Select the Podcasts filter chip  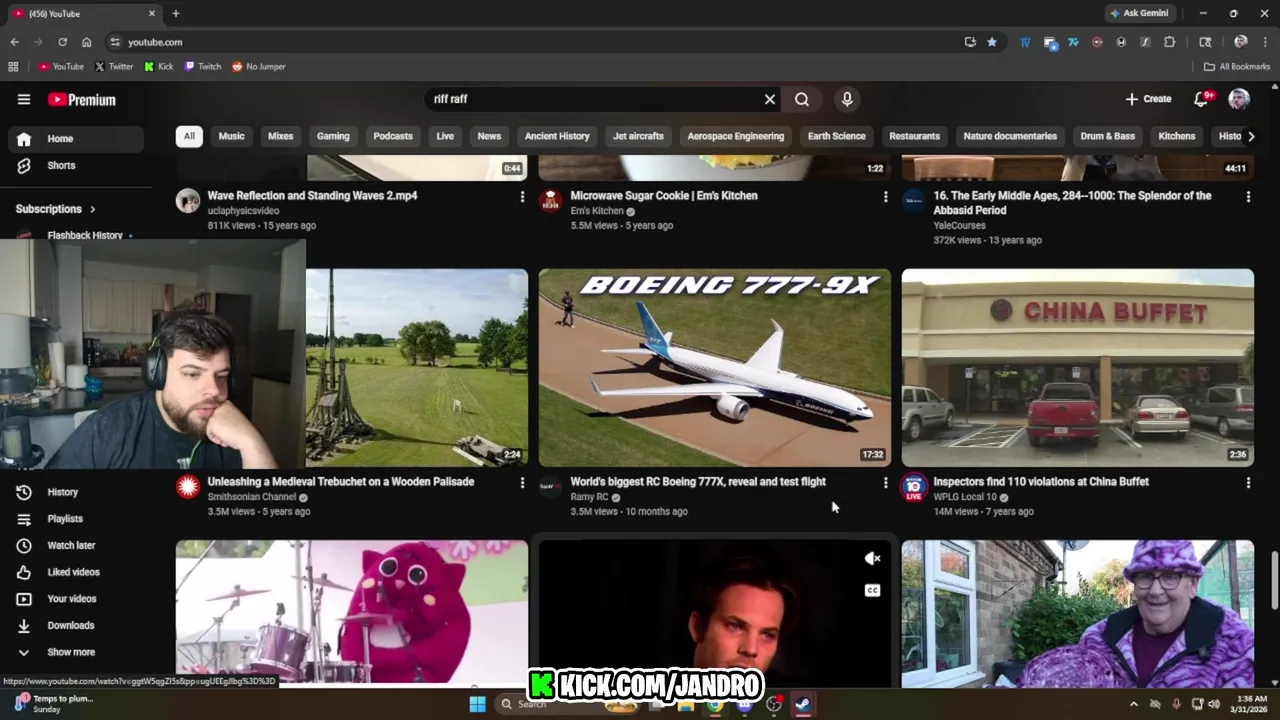pyautogui.click(x=393, y=136)
